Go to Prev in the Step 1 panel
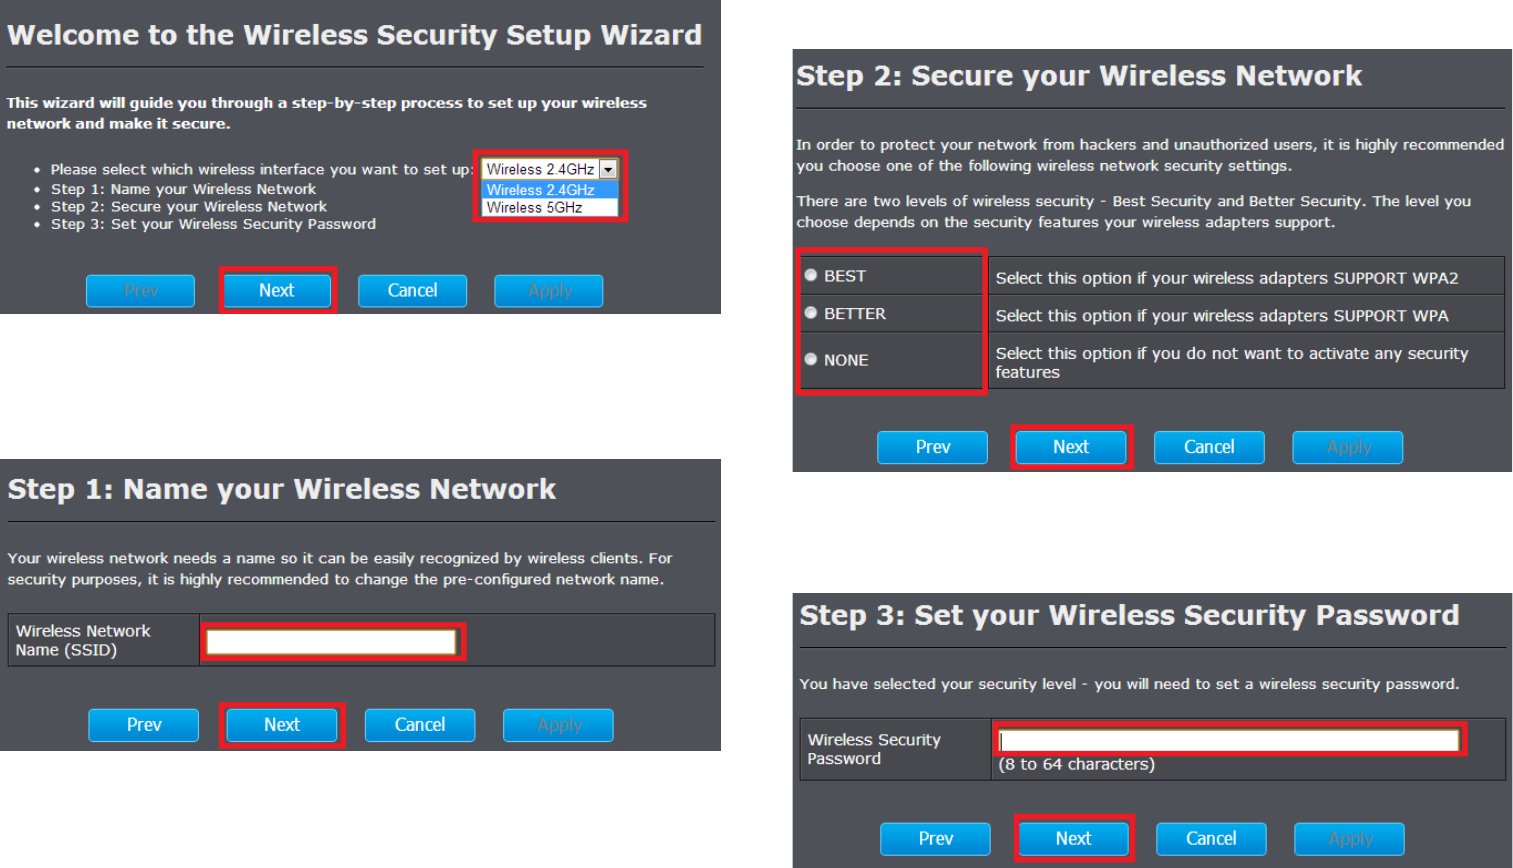The width and height of the screenshot is (1513, 868). point(144,725)
